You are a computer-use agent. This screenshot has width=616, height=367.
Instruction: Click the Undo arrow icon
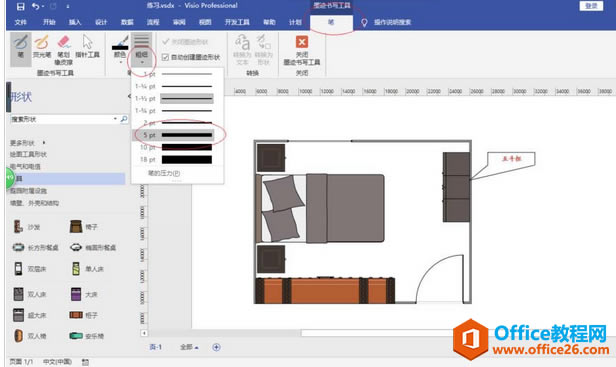36,6
